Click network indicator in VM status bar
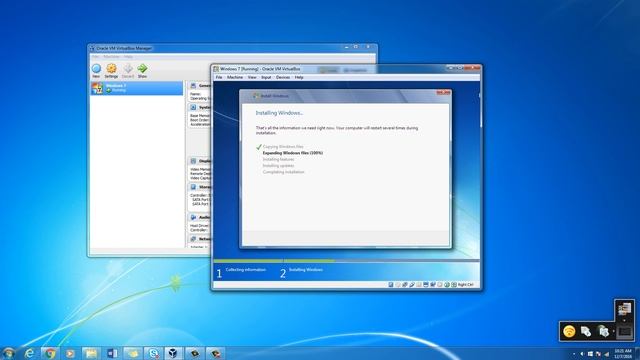Image resolution: width=640 pixels, height=360 pixels. (x=404, y=284)
